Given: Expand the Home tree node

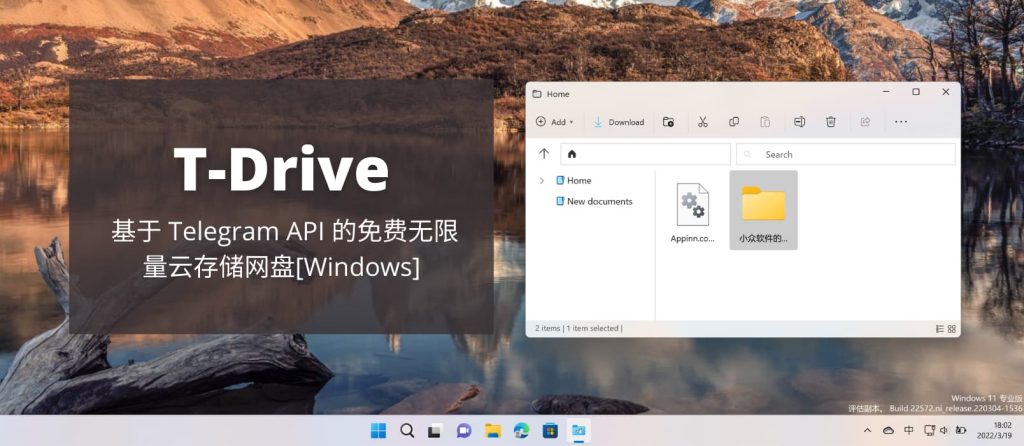Looking at the screenshot, I should point(541,181).
